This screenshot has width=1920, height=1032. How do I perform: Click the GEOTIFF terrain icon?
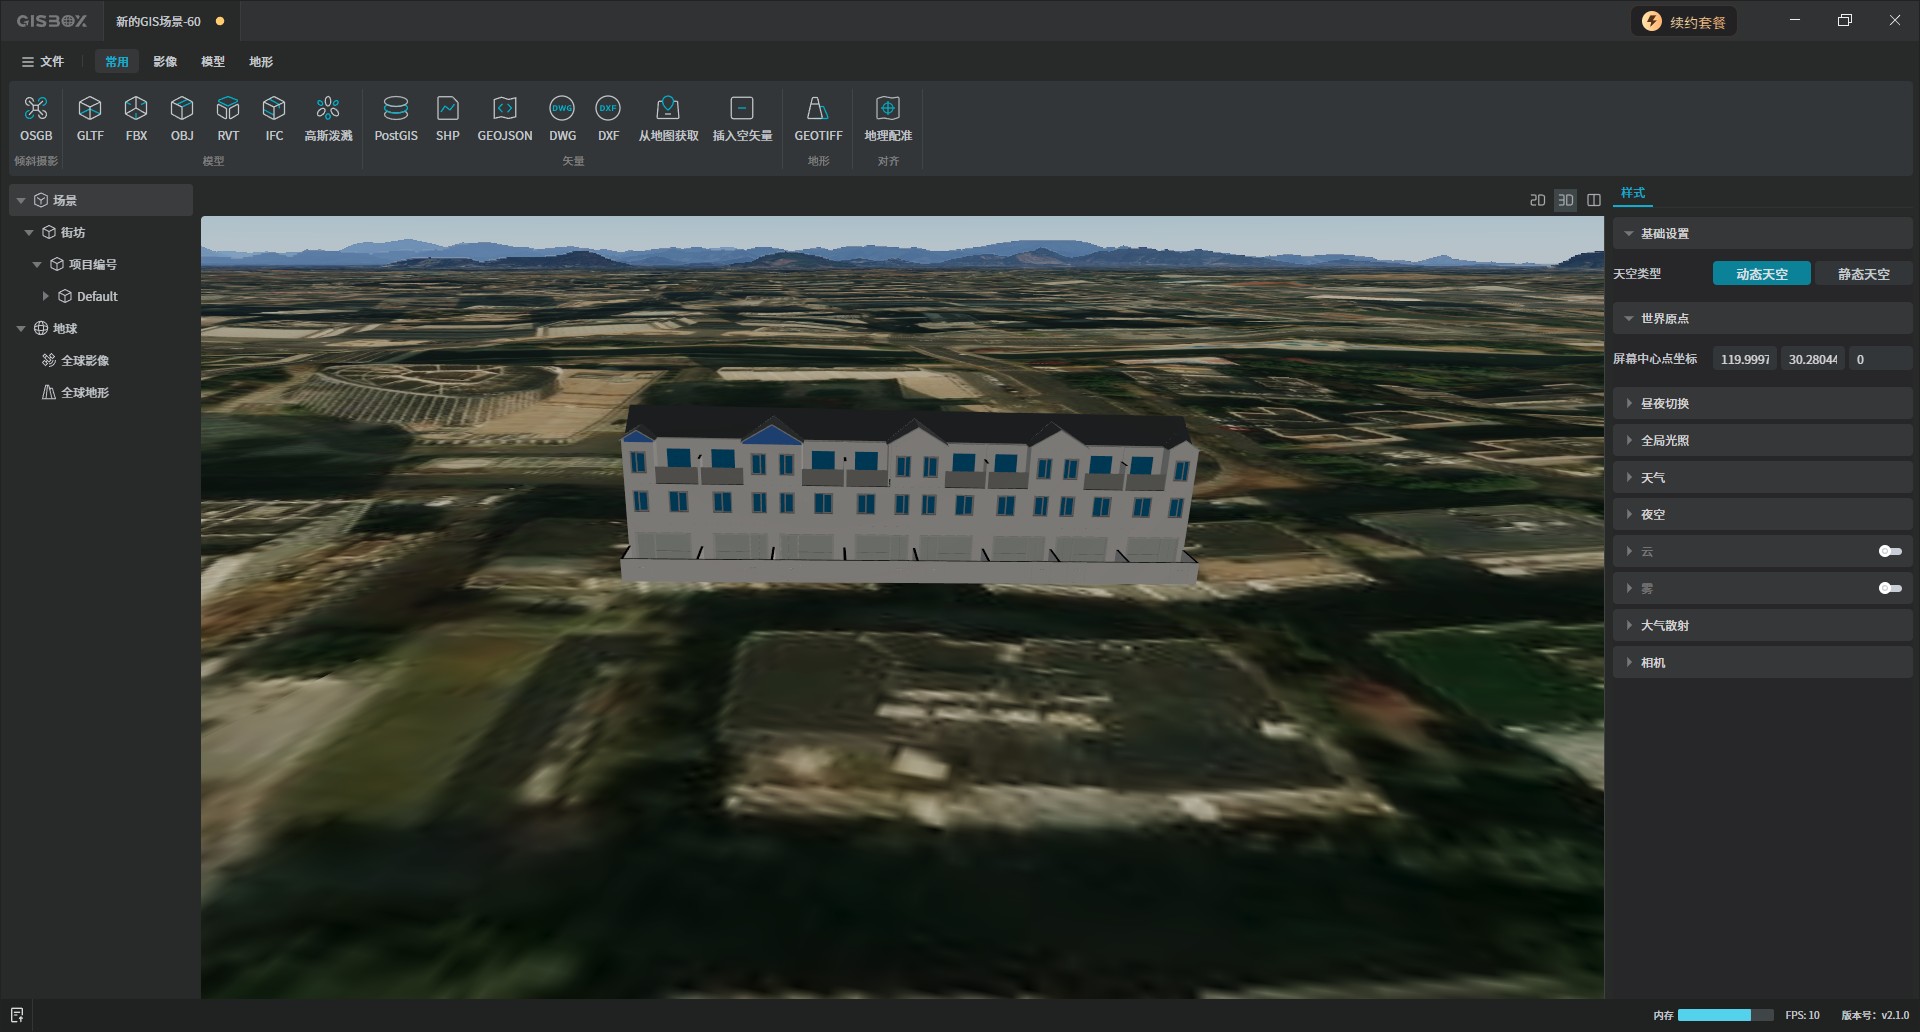pos(817,109)
